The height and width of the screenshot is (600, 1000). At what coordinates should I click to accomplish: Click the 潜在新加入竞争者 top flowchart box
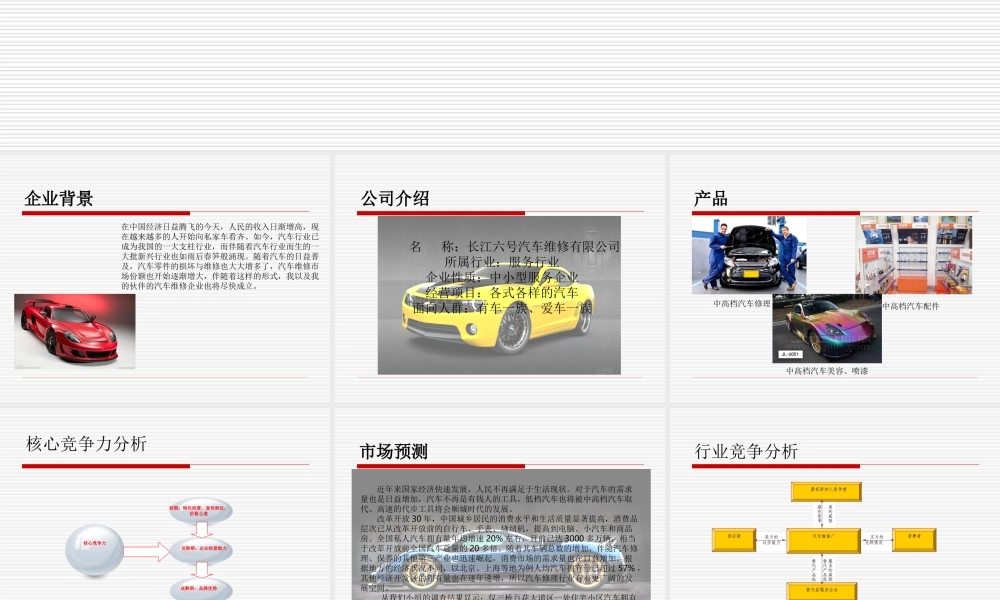coord(826,491)
